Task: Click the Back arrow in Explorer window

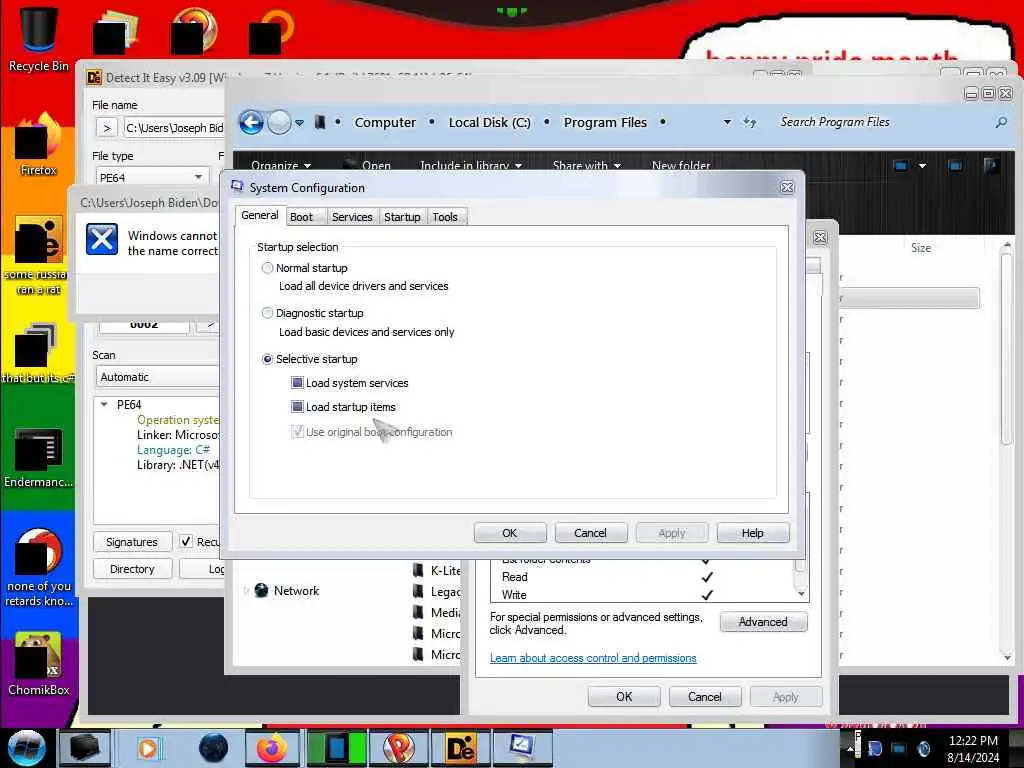Action: tap(251, 122)
